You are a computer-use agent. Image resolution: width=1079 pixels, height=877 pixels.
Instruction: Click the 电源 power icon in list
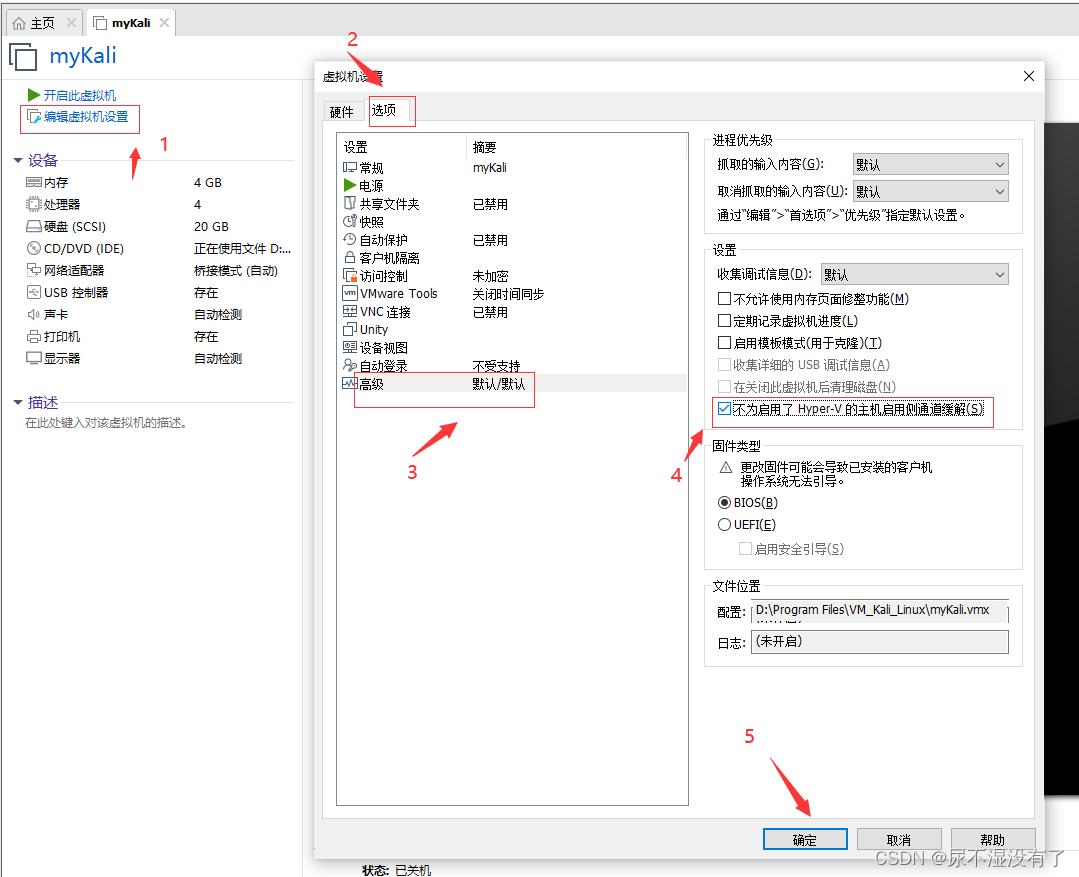(x=350, y=185)
